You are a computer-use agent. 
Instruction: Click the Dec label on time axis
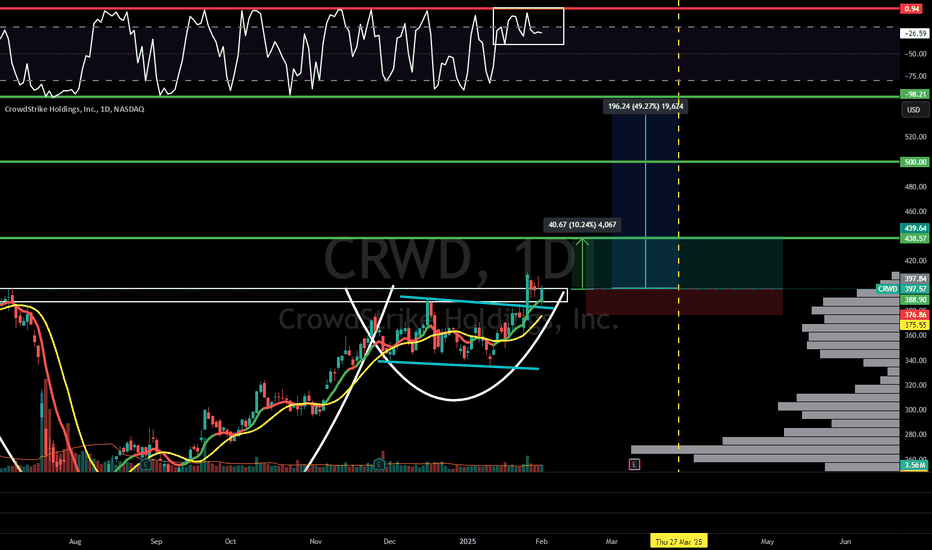(x=389, y=542)
